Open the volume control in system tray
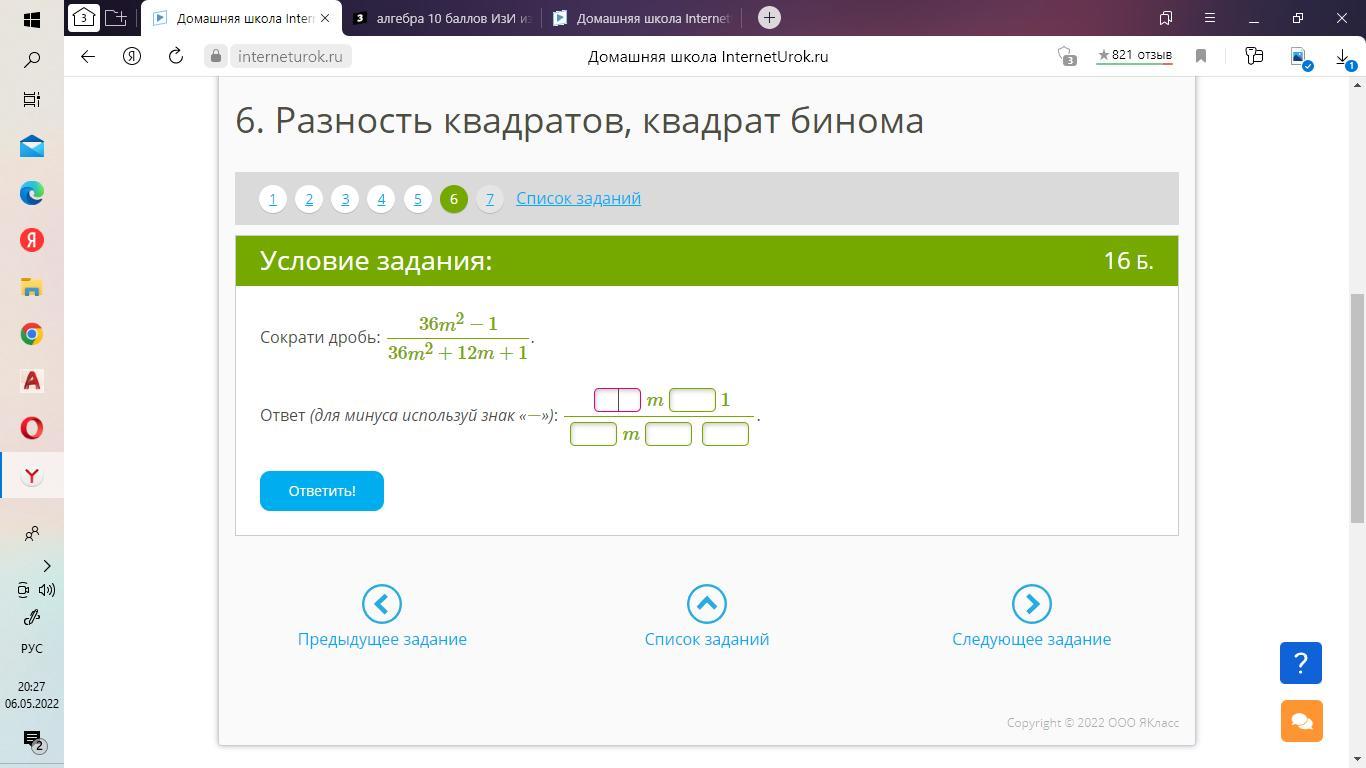Image resolution: width=1366 pixels, height=768 pixels. point(46,590)
